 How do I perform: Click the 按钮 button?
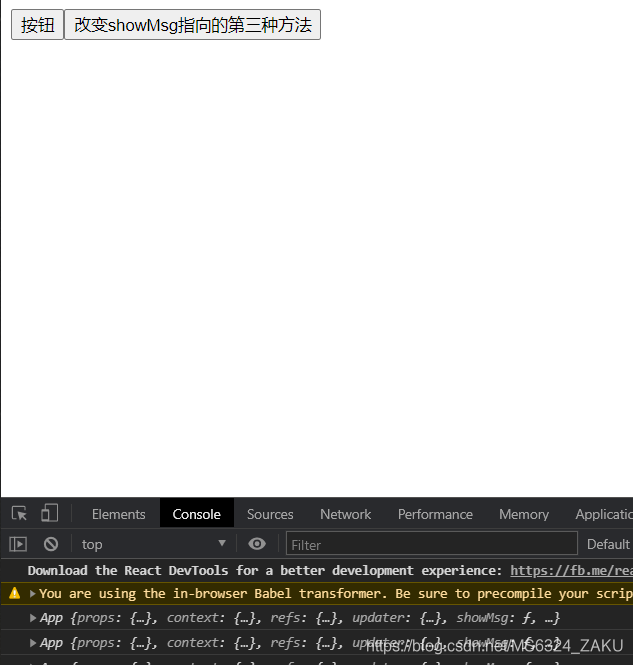point(37,25)
